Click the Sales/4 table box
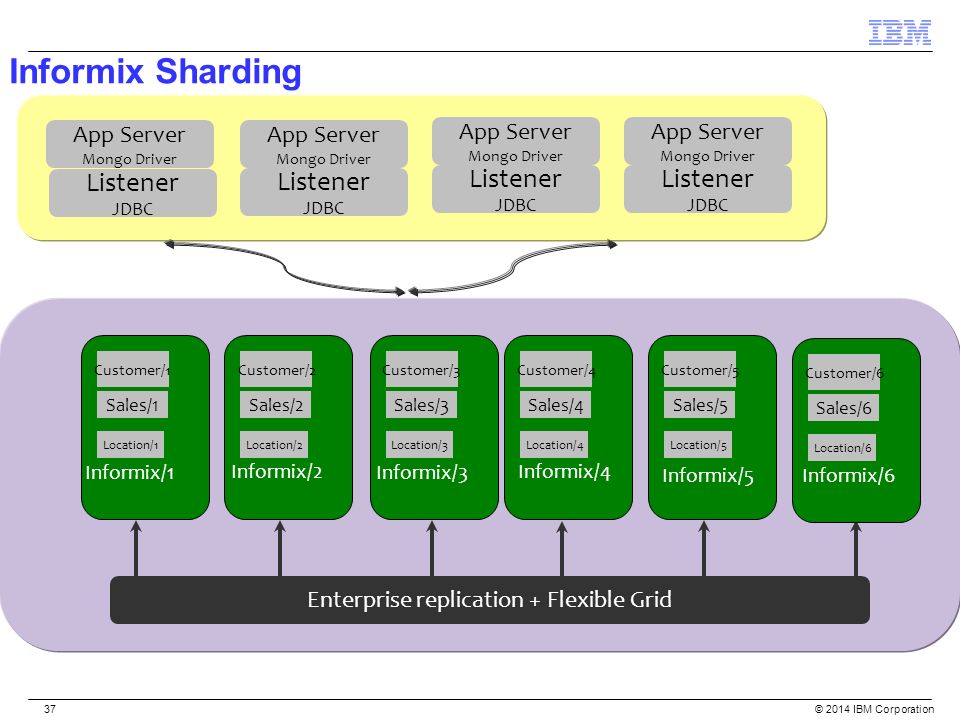The image size is (960, 720). point(555,405)
